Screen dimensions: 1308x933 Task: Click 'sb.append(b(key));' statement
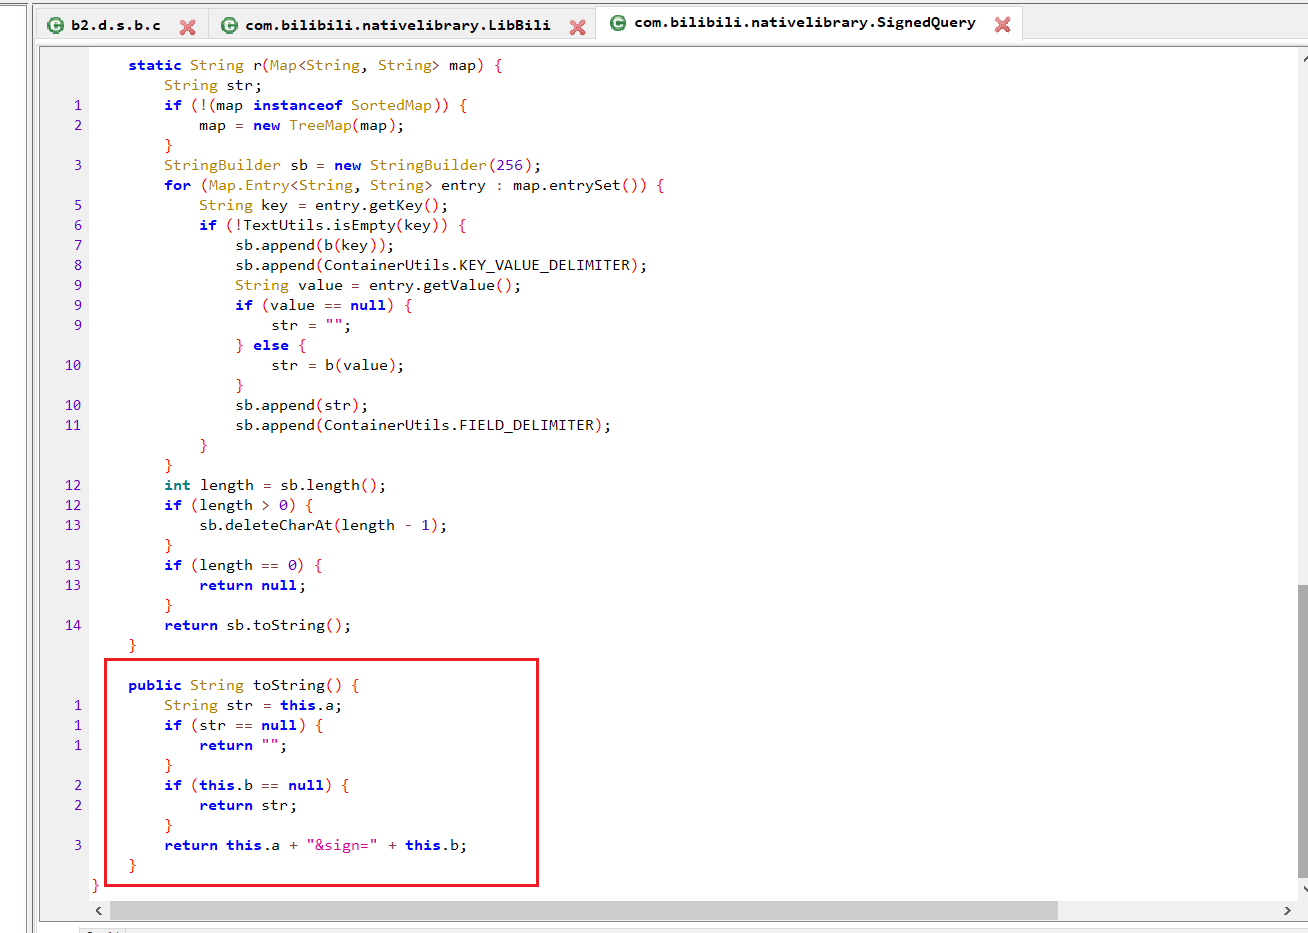(315, 245)
